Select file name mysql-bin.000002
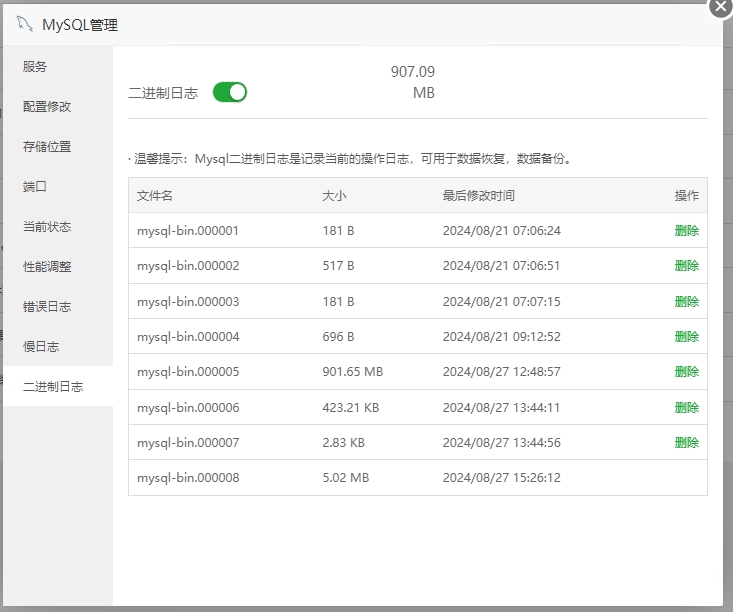733x612 pixels. pyautogui.click(x=188, y=266)
